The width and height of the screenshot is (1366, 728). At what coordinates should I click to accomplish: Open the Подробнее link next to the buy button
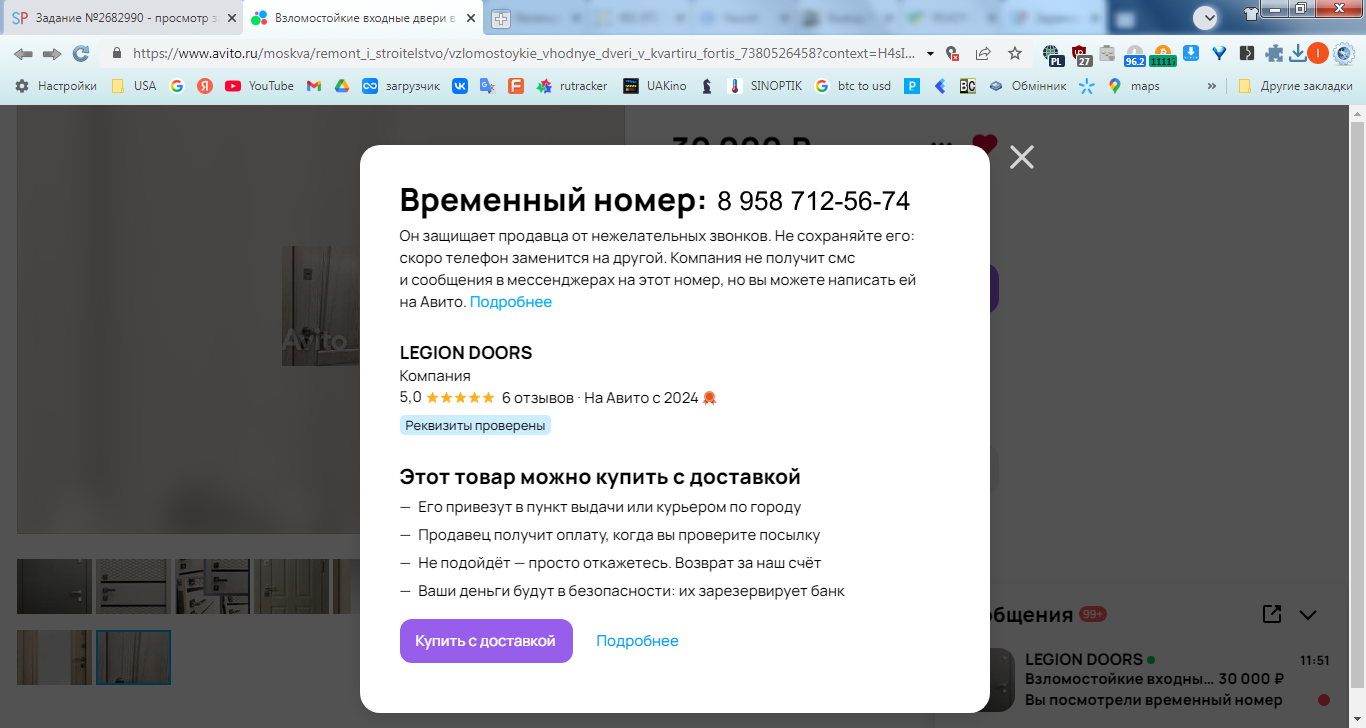pyautogui.click(x=637, y=641)
